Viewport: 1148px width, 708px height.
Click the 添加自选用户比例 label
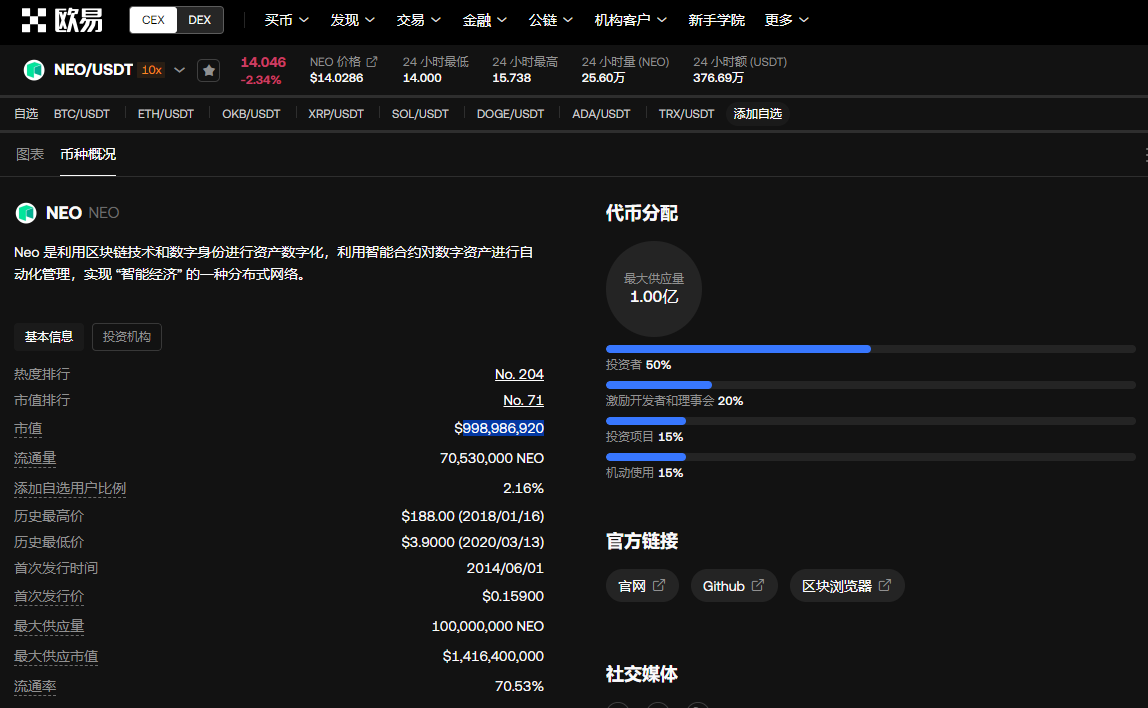(x=70, y=488)
